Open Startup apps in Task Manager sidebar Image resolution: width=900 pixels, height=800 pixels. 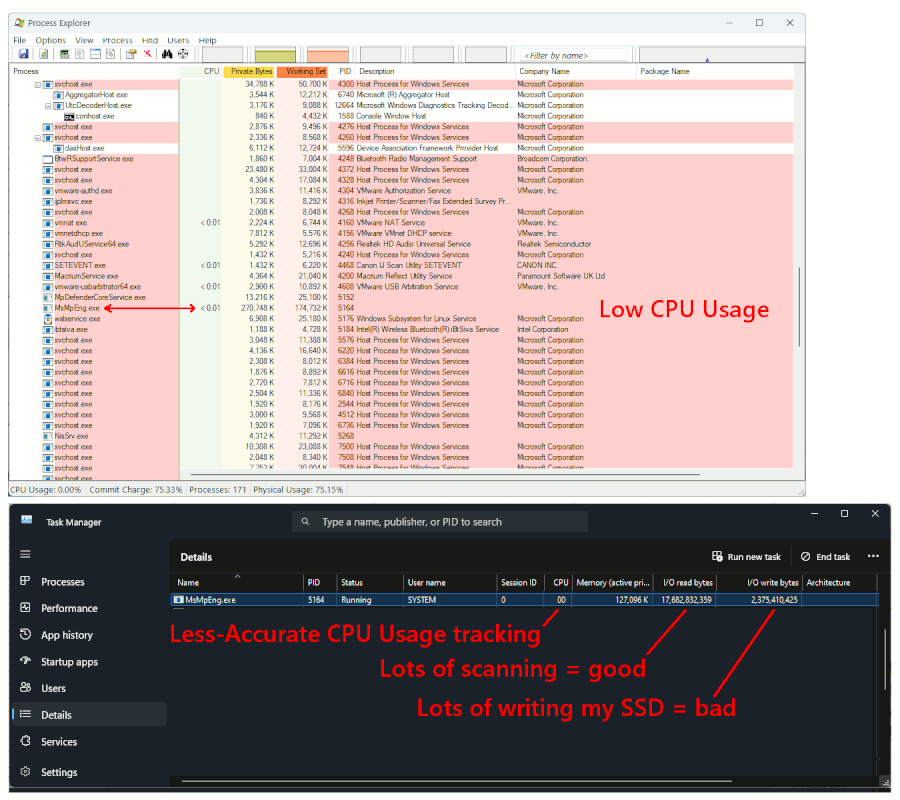pos(90,662)
